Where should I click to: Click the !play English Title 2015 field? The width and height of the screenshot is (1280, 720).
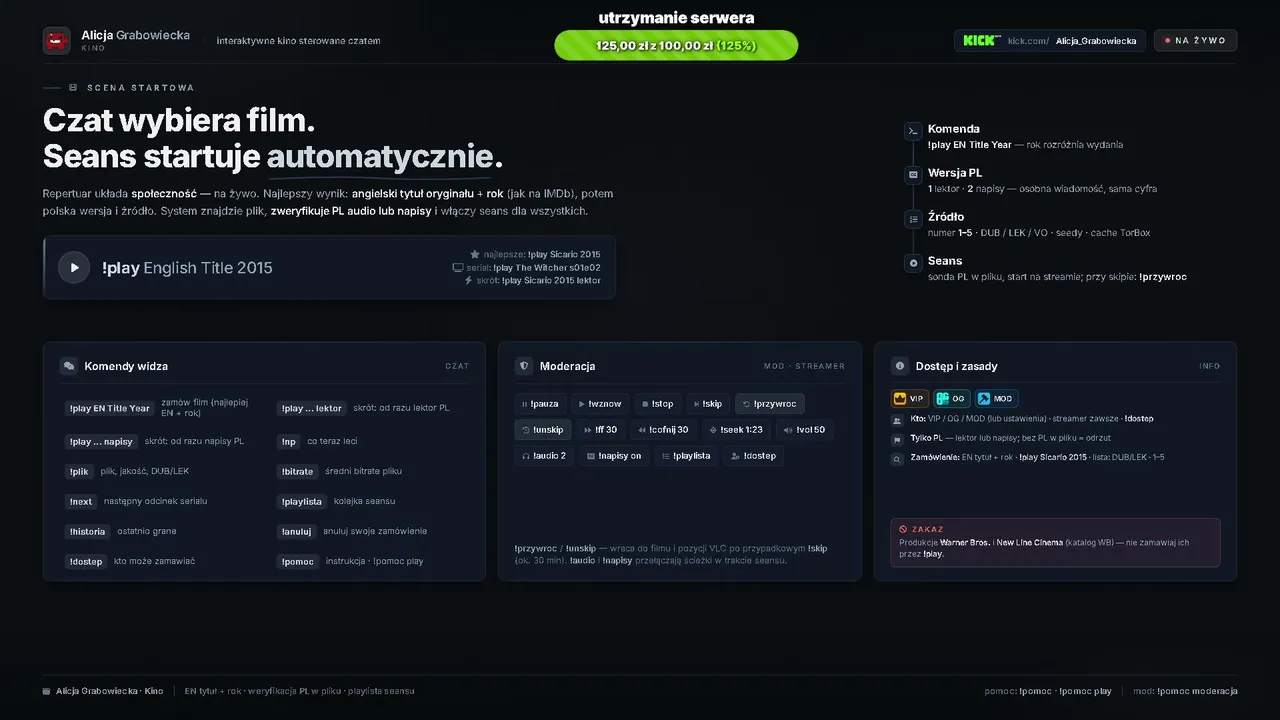coord(329,267)
